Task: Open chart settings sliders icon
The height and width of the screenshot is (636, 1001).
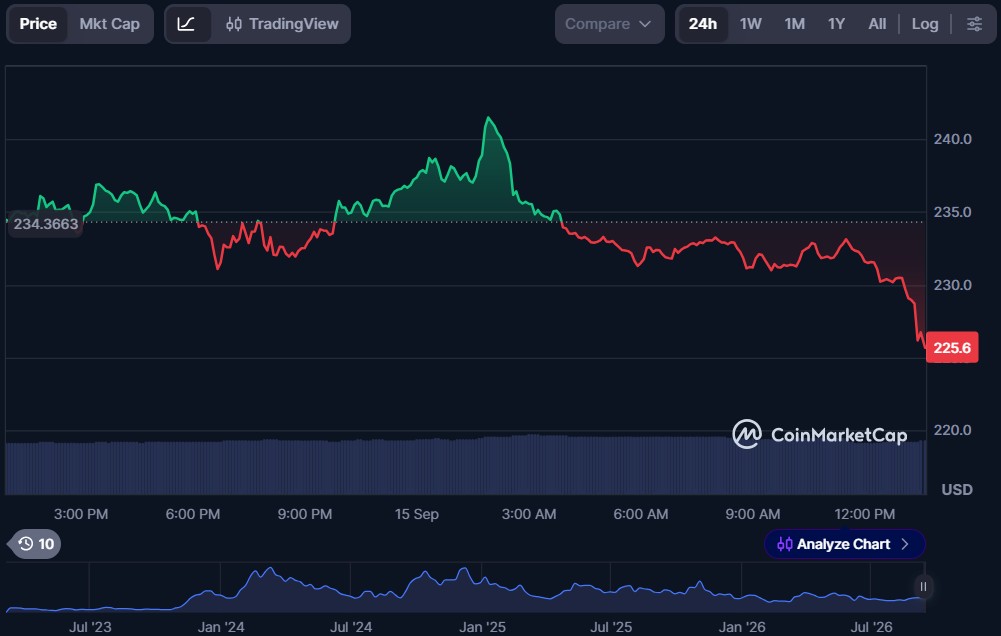Action: pyautogui.click(x=974, y=24)
